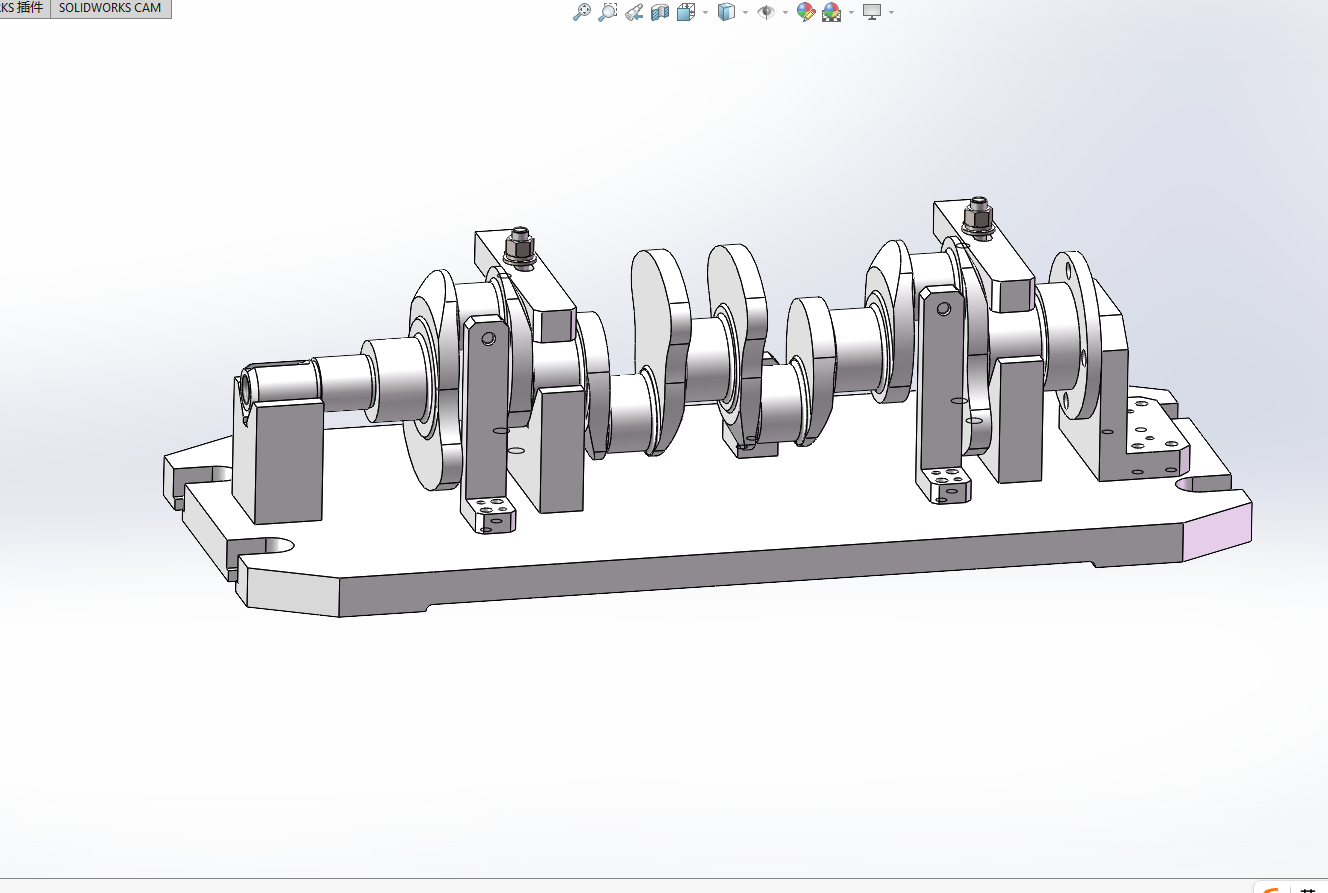The height and width of the screenshot is (893, 1328).
Task: Switch to the SOLIDWORKS CAM tab
Action: (110, 8)
